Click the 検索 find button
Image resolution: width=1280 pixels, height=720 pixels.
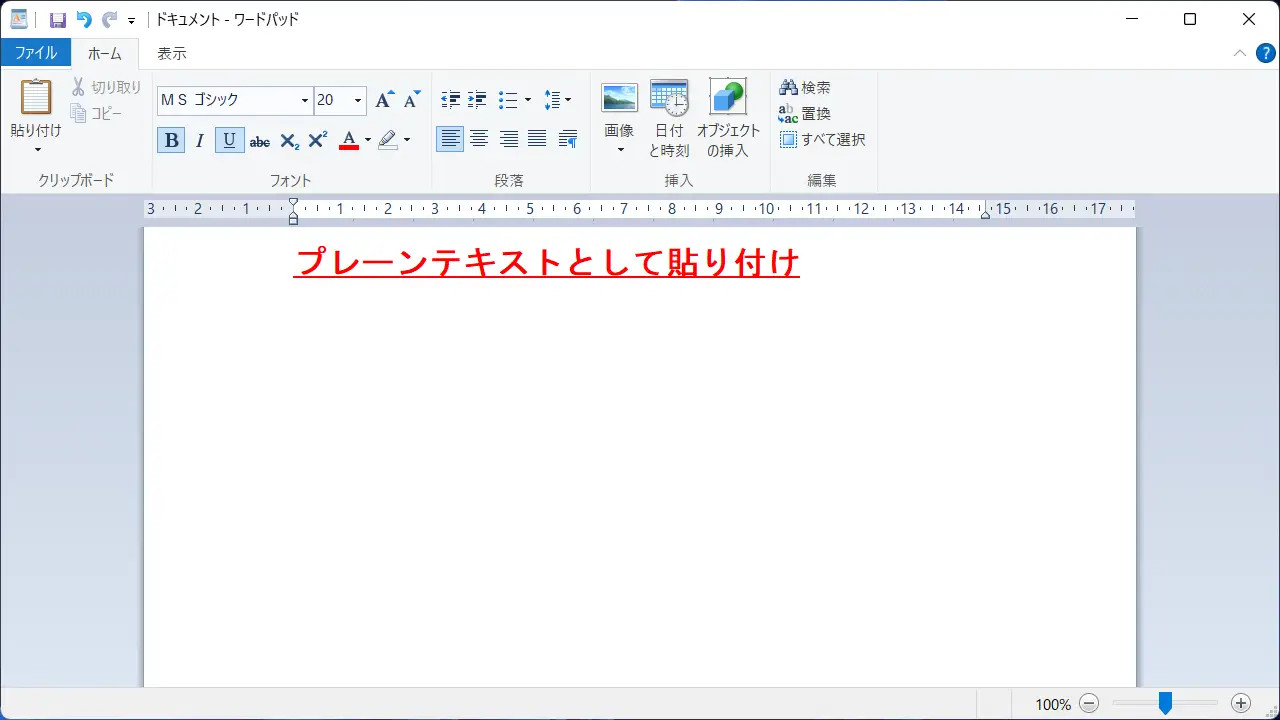805,88
